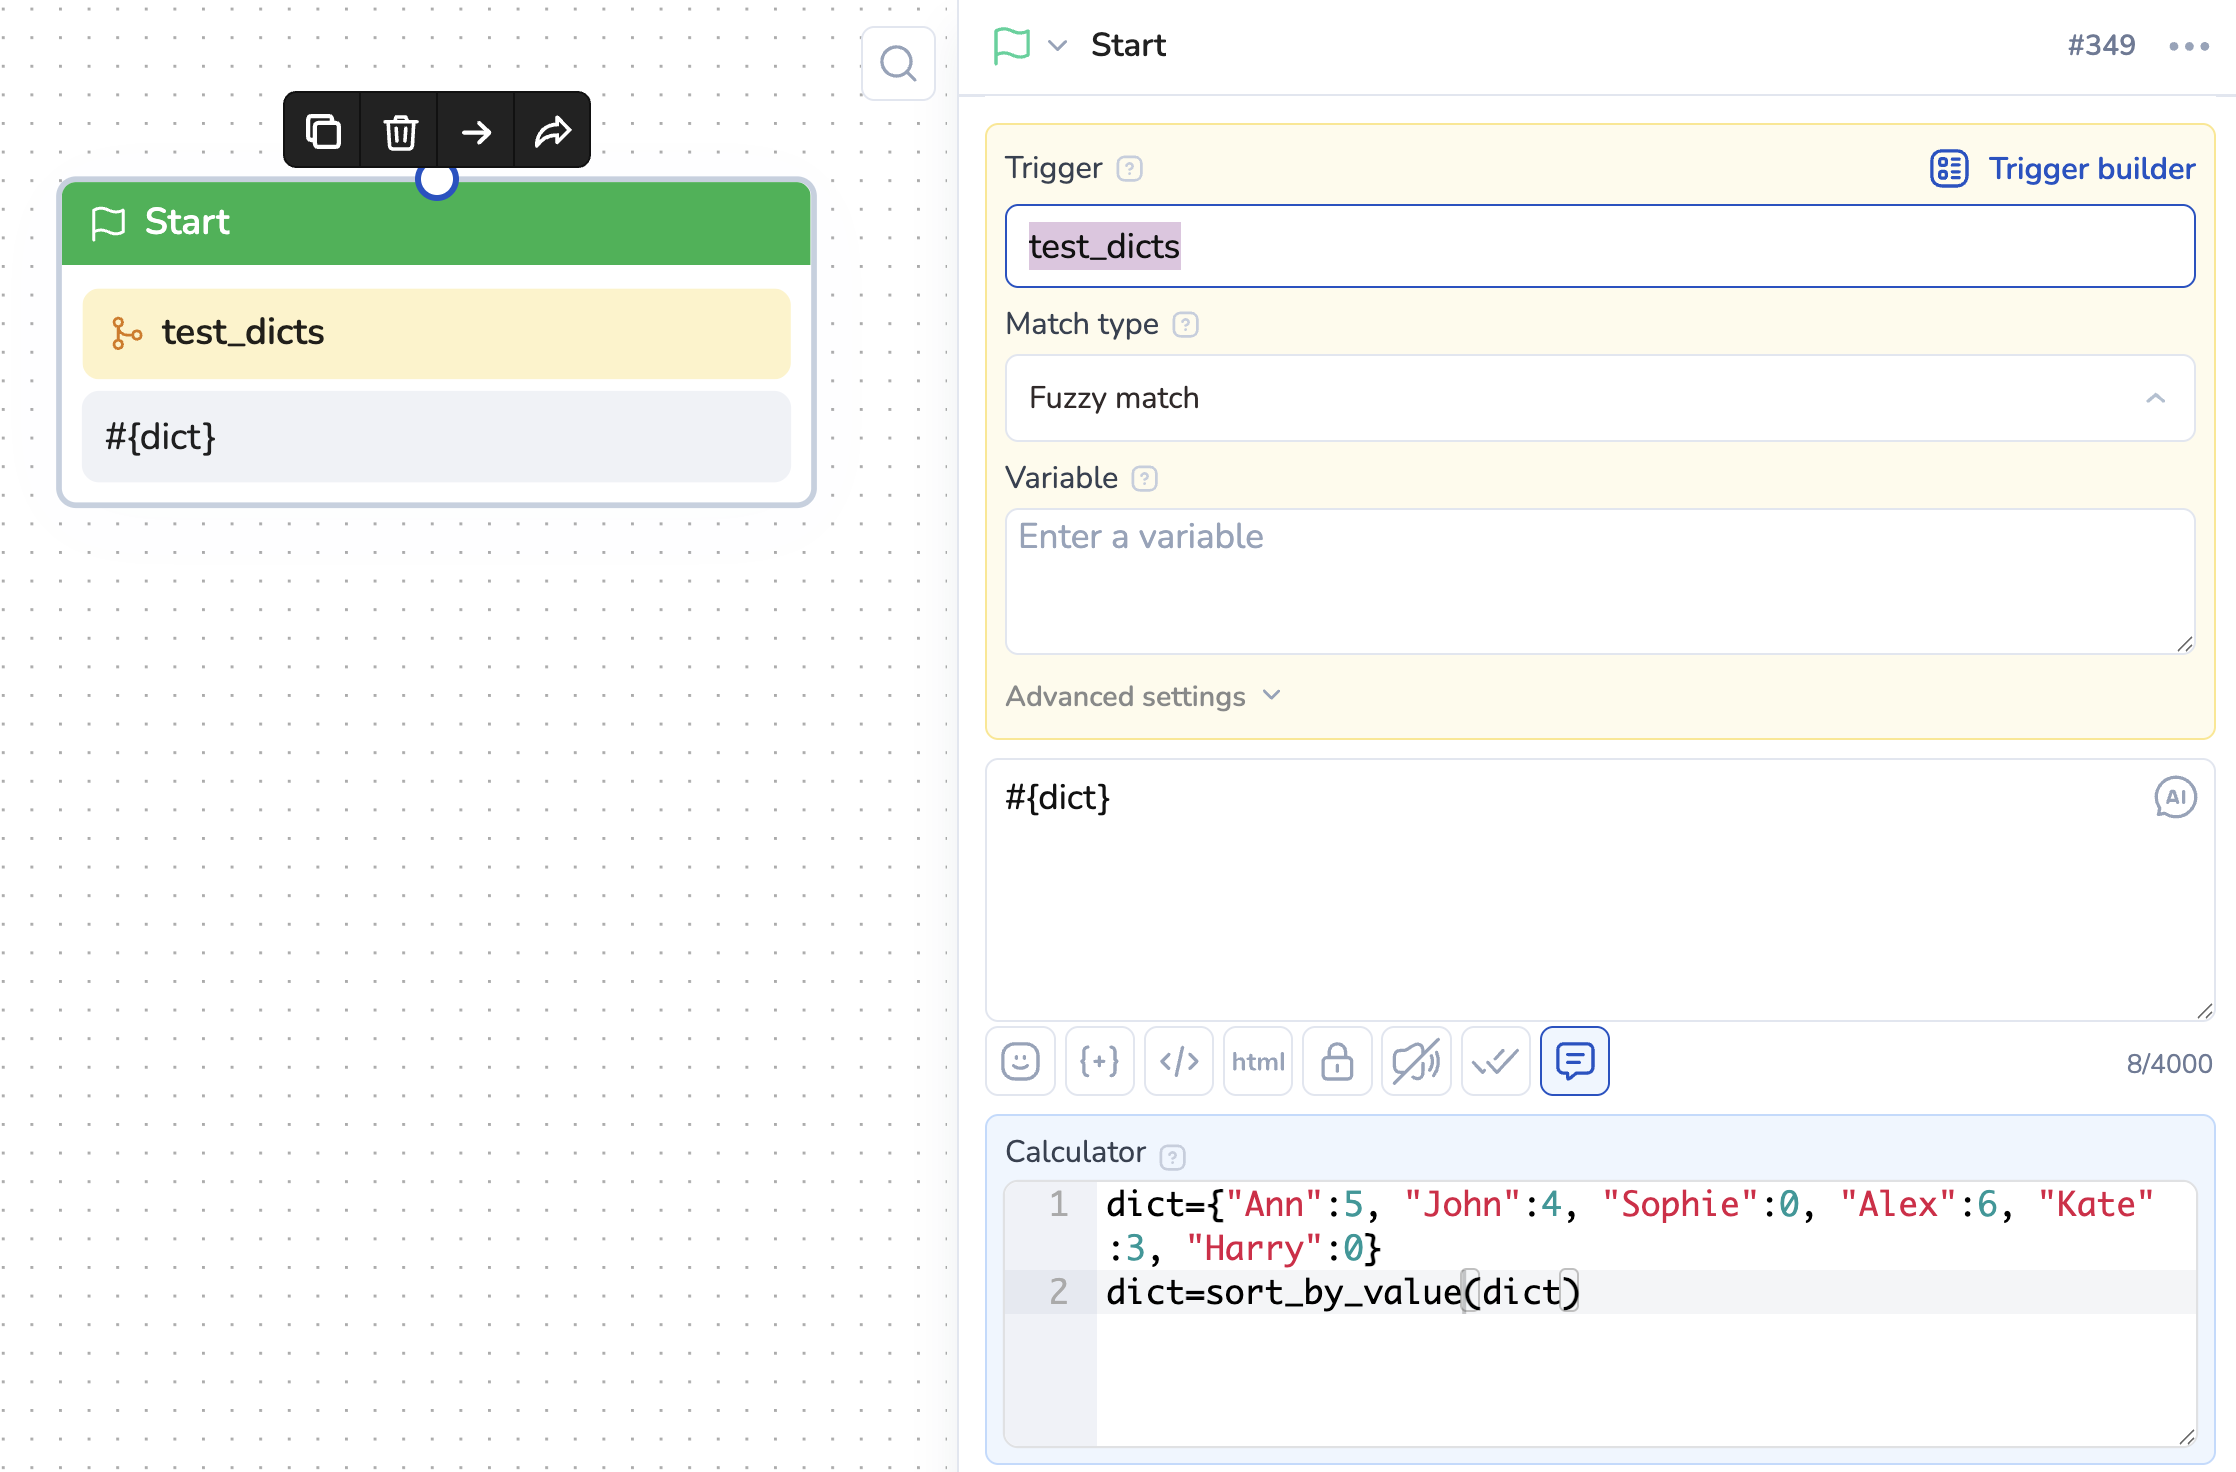The image size is (2236, 1472).
Task: Click the curved share arrow icon
Action: coord(553,131)
